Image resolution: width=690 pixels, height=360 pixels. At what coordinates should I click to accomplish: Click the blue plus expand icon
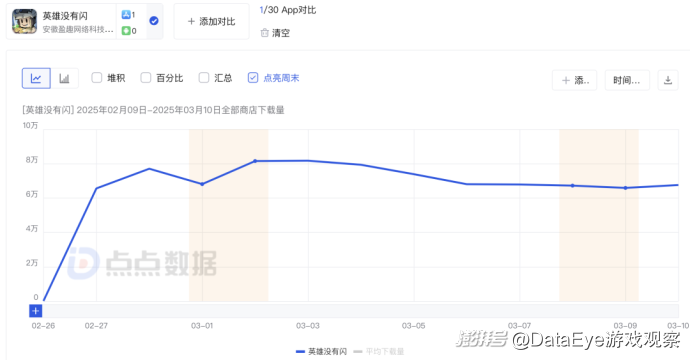click(36, 311)
